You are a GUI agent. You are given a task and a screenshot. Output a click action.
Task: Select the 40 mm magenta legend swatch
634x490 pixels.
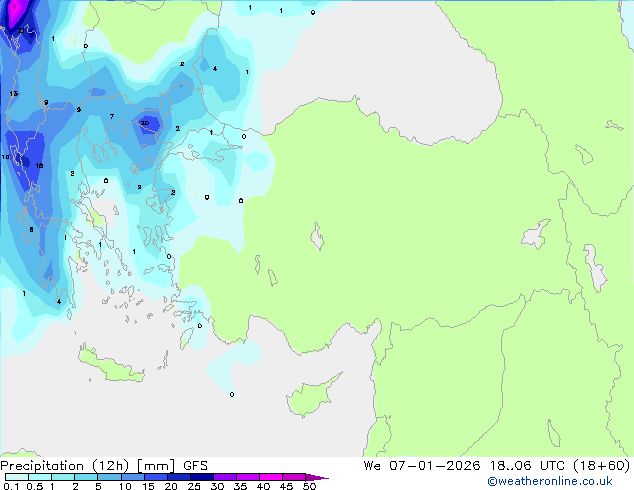[271, 477]
